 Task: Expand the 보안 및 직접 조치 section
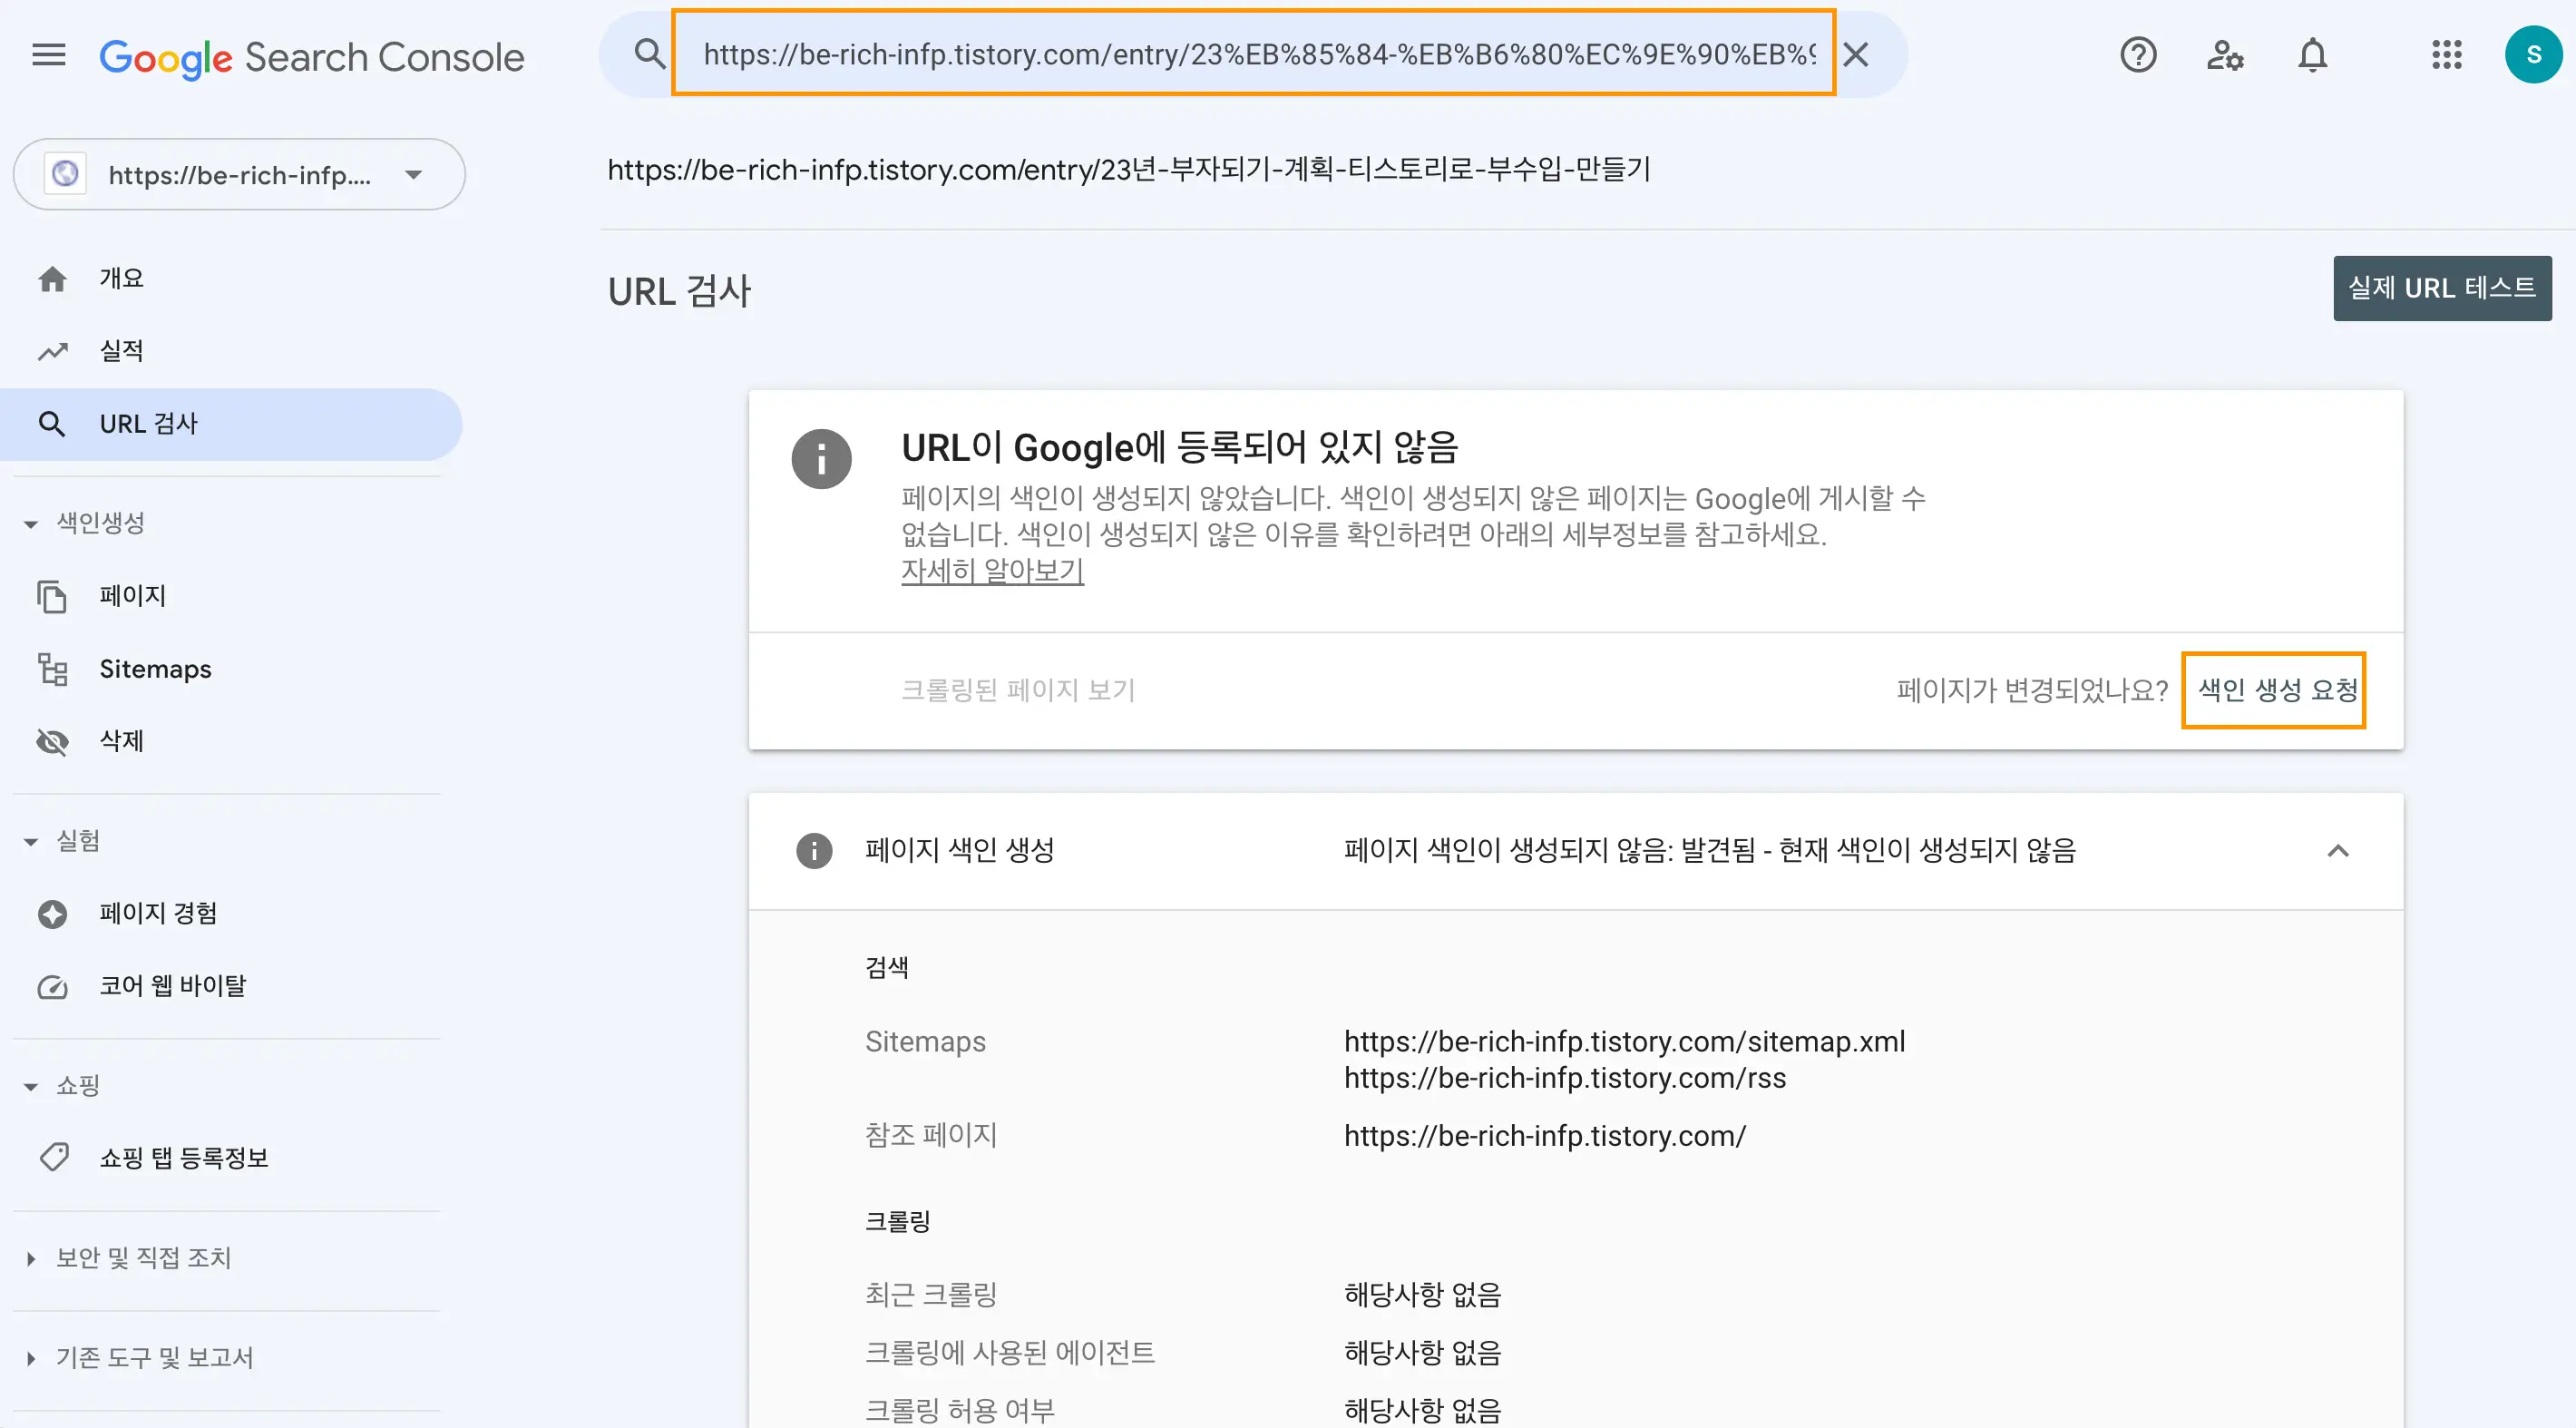(x=128, y=1258)
